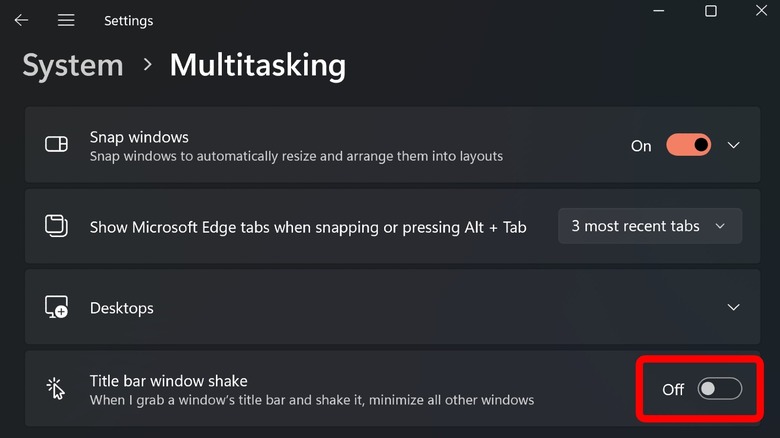Click the Desktops row label
This screenshot has width=780, height=438.
[x=122, y=308]
